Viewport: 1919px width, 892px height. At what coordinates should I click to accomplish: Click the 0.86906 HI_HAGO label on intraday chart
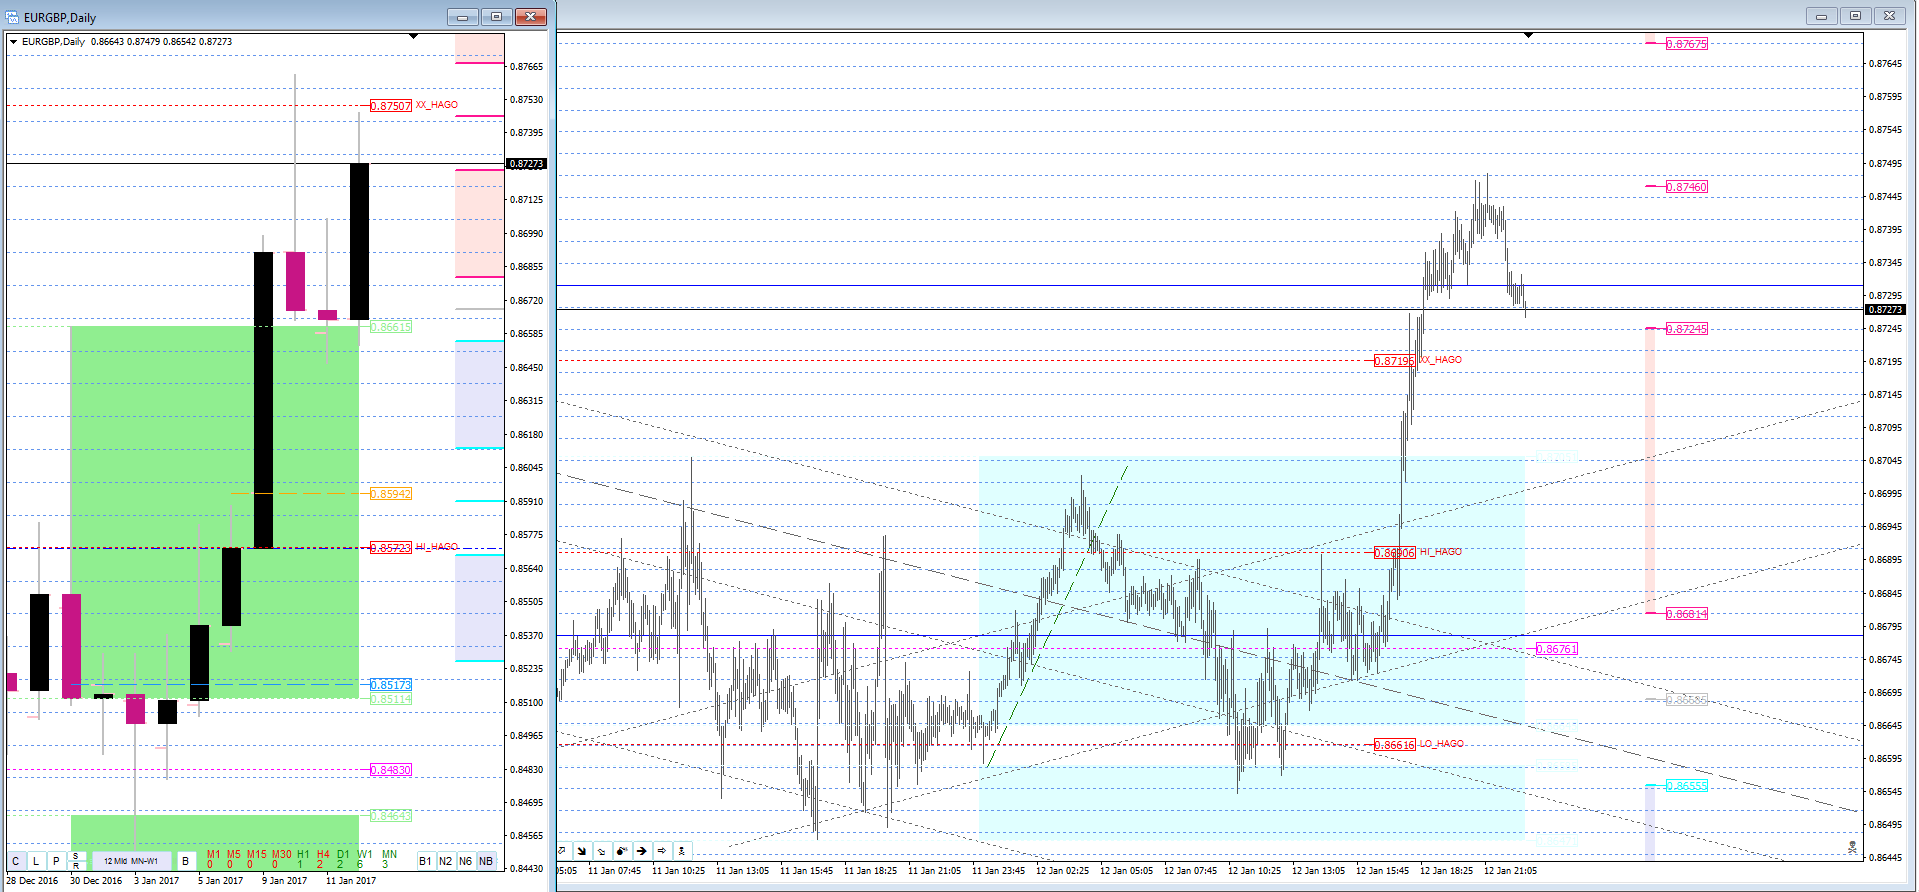coord(1418,552)
